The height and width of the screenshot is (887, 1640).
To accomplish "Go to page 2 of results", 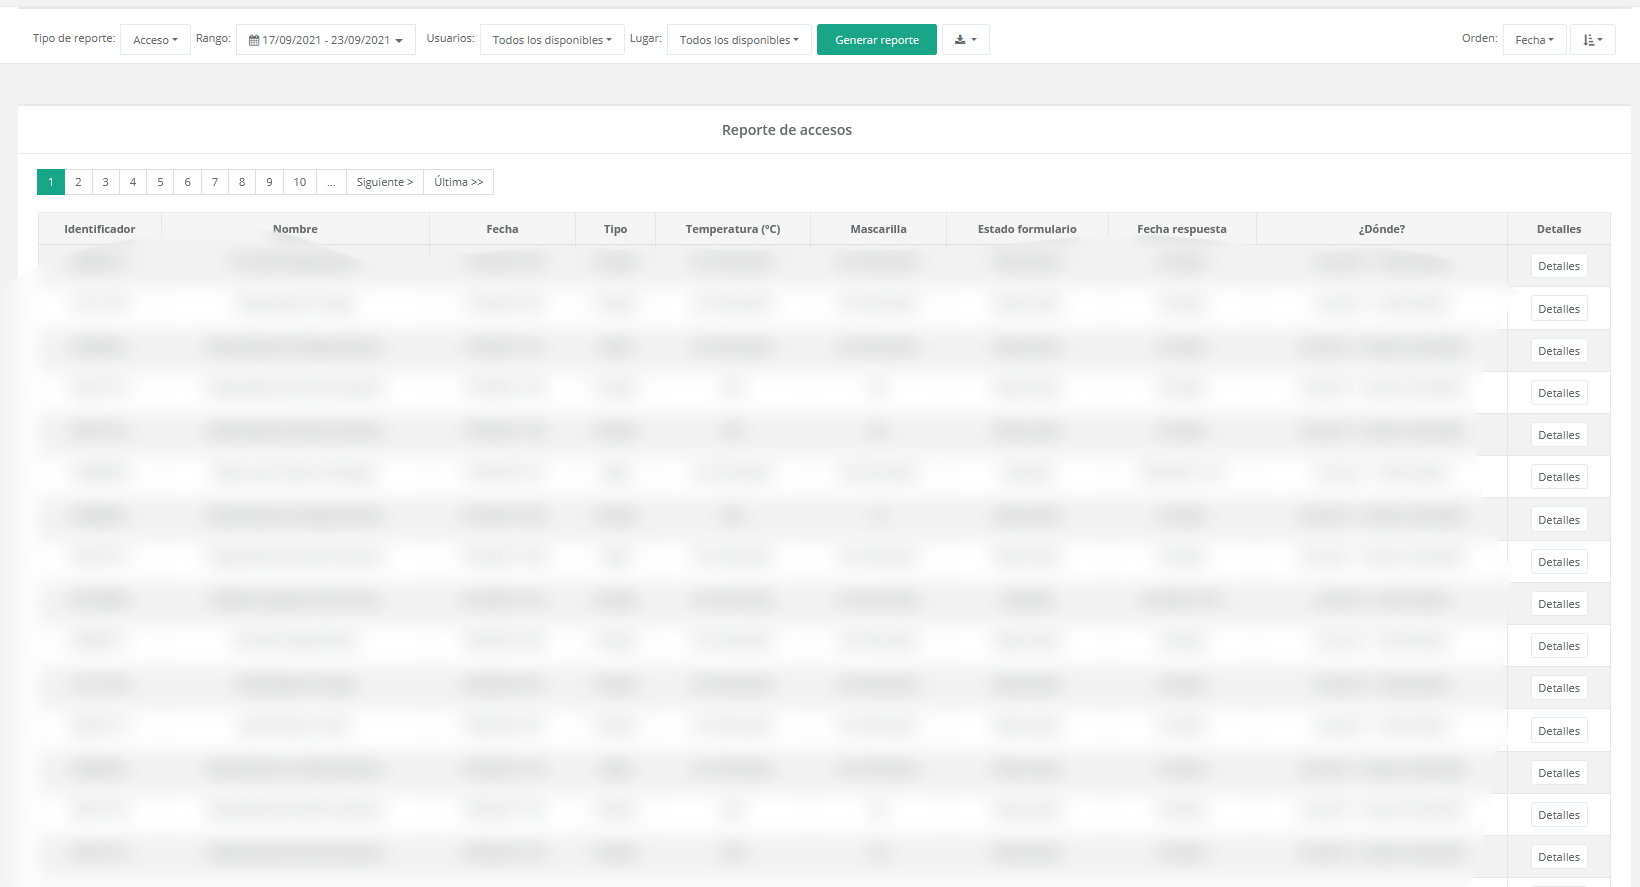I will [78, 182].
